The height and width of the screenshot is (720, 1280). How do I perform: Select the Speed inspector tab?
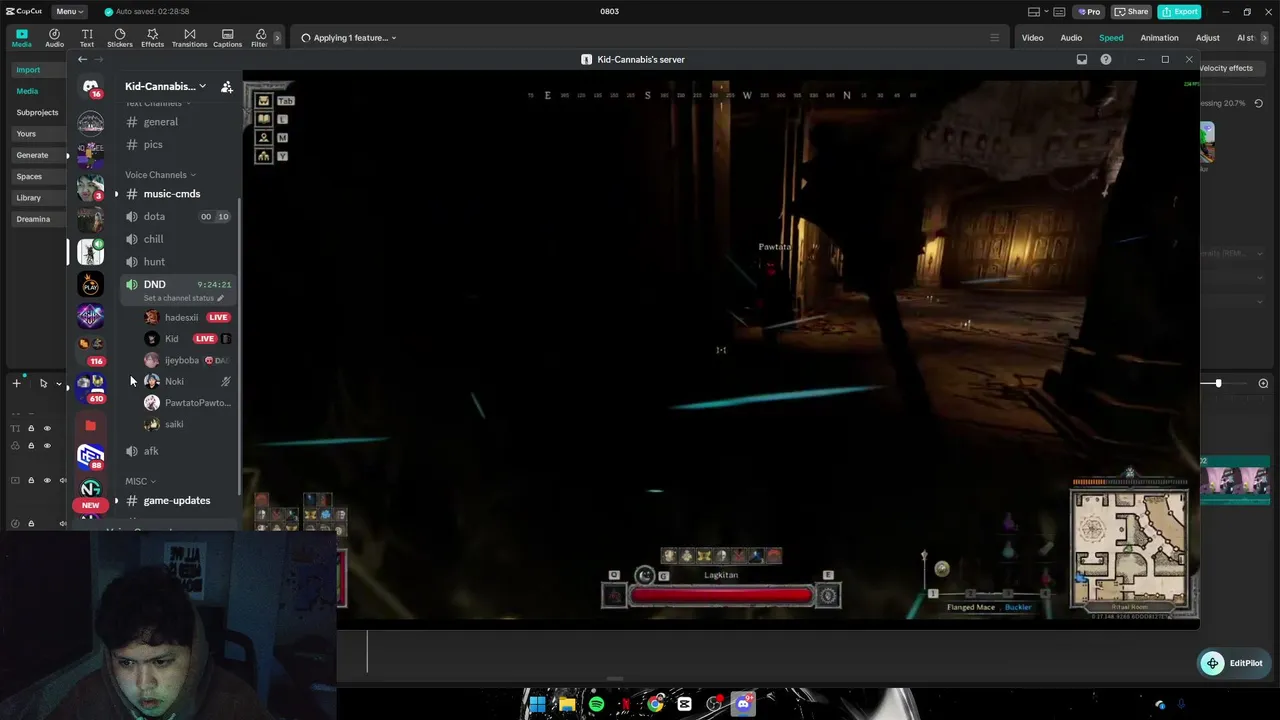[x=1111, y=38]
